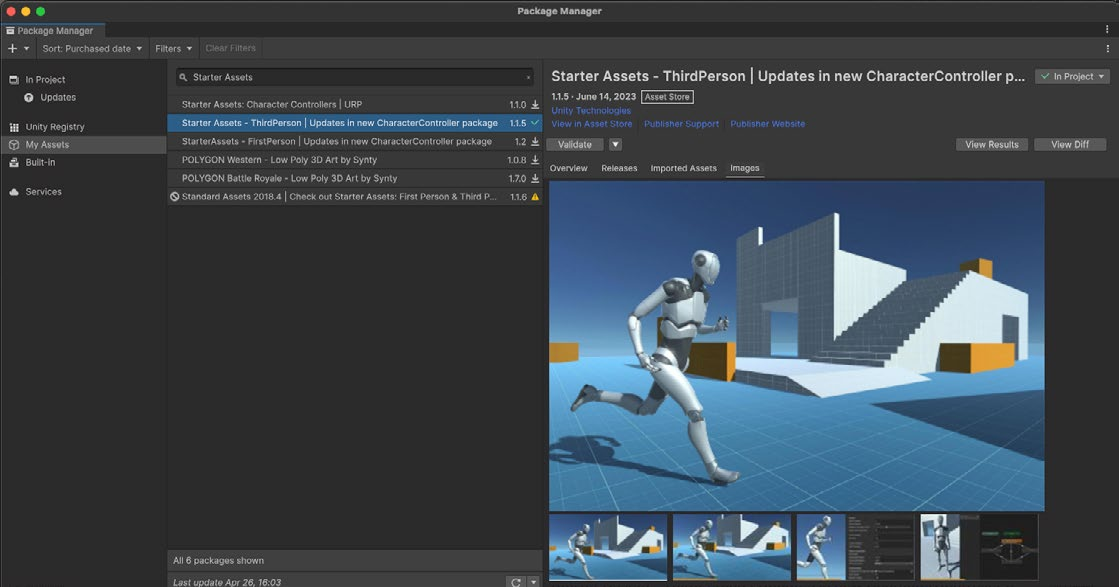Select Unity Registry in the sidebar
The width and height of the screenshot is (1119, 587).
(55, 126)
